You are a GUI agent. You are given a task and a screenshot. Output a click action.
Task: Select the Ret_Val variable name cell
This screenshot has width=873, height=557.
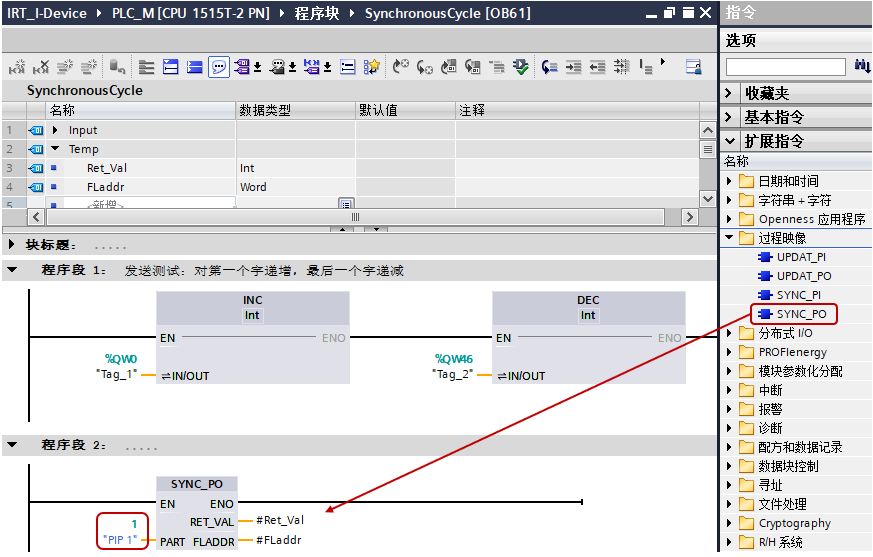click(x=107, y=168)
